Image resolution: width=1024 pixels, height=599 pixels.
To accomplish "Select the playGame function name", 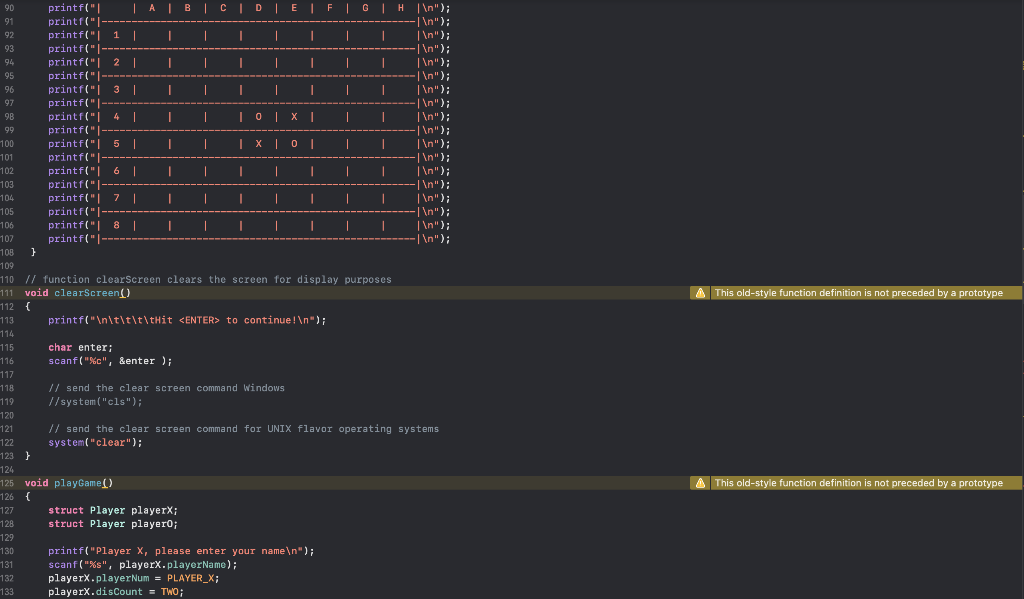I will tap(80, 482).
